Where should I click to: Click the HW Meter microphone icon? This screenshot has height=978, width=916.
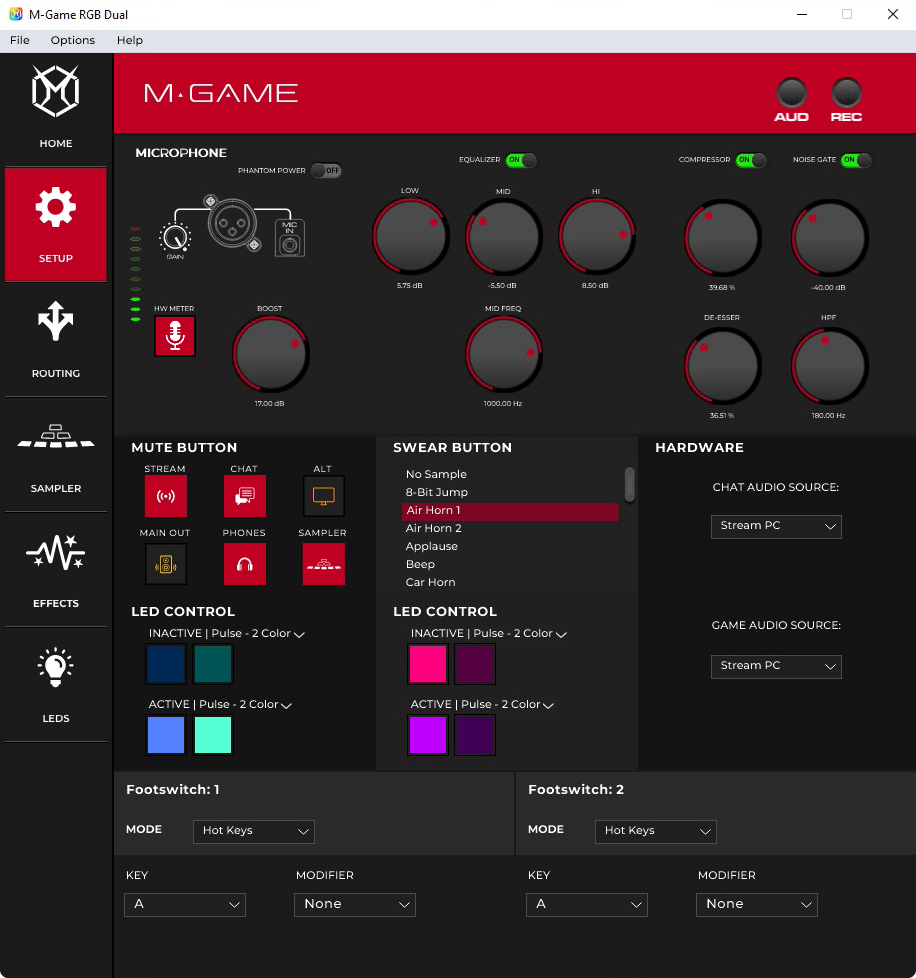coord(175,336)
